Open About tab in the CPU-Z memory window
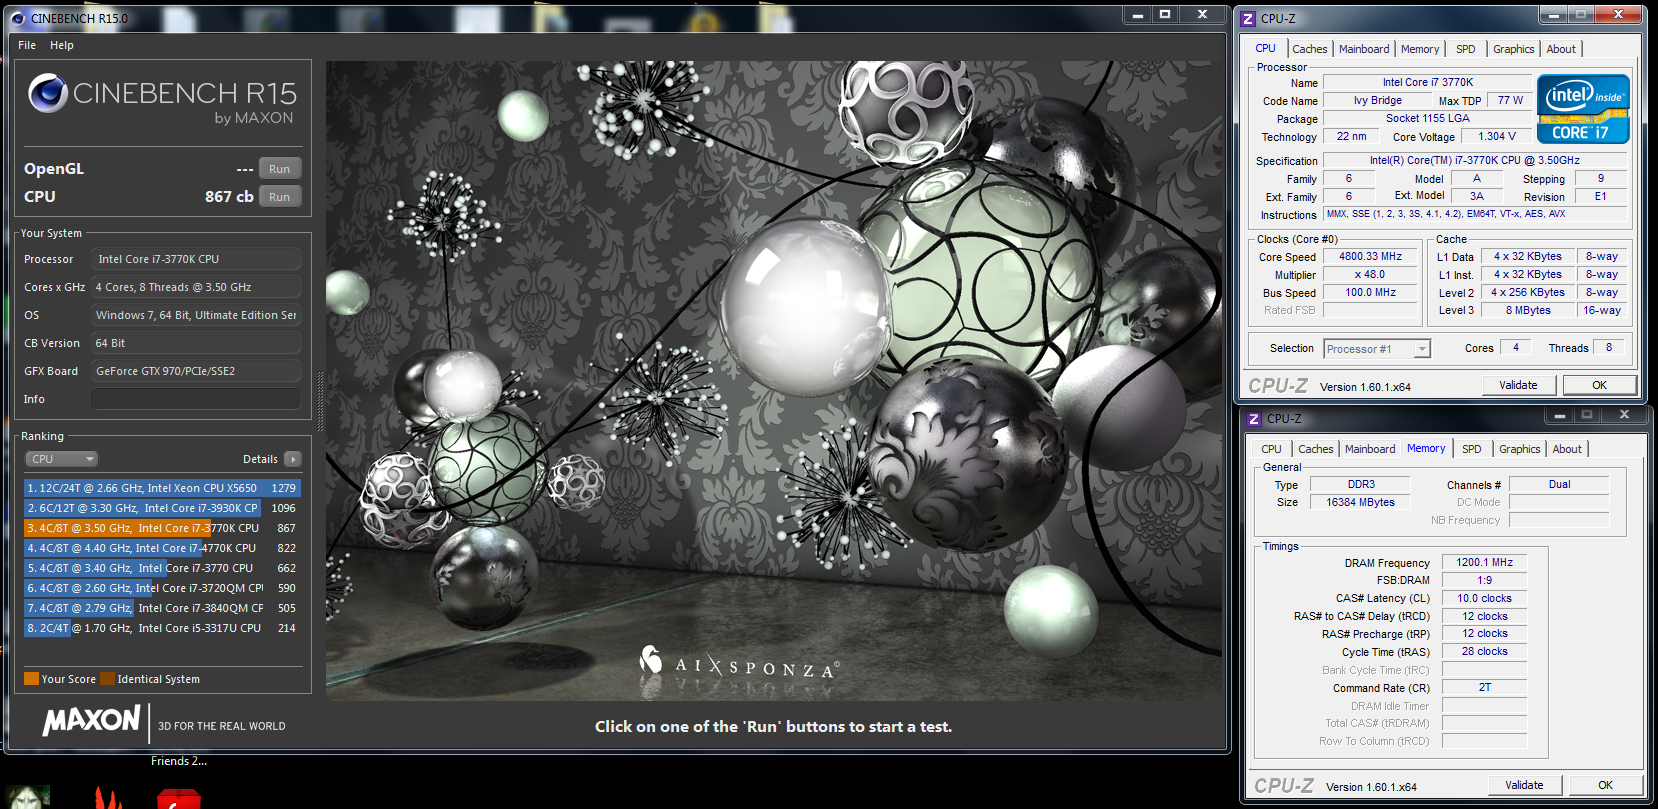Screen dimensions: 1658x809 coord(1567,449)
